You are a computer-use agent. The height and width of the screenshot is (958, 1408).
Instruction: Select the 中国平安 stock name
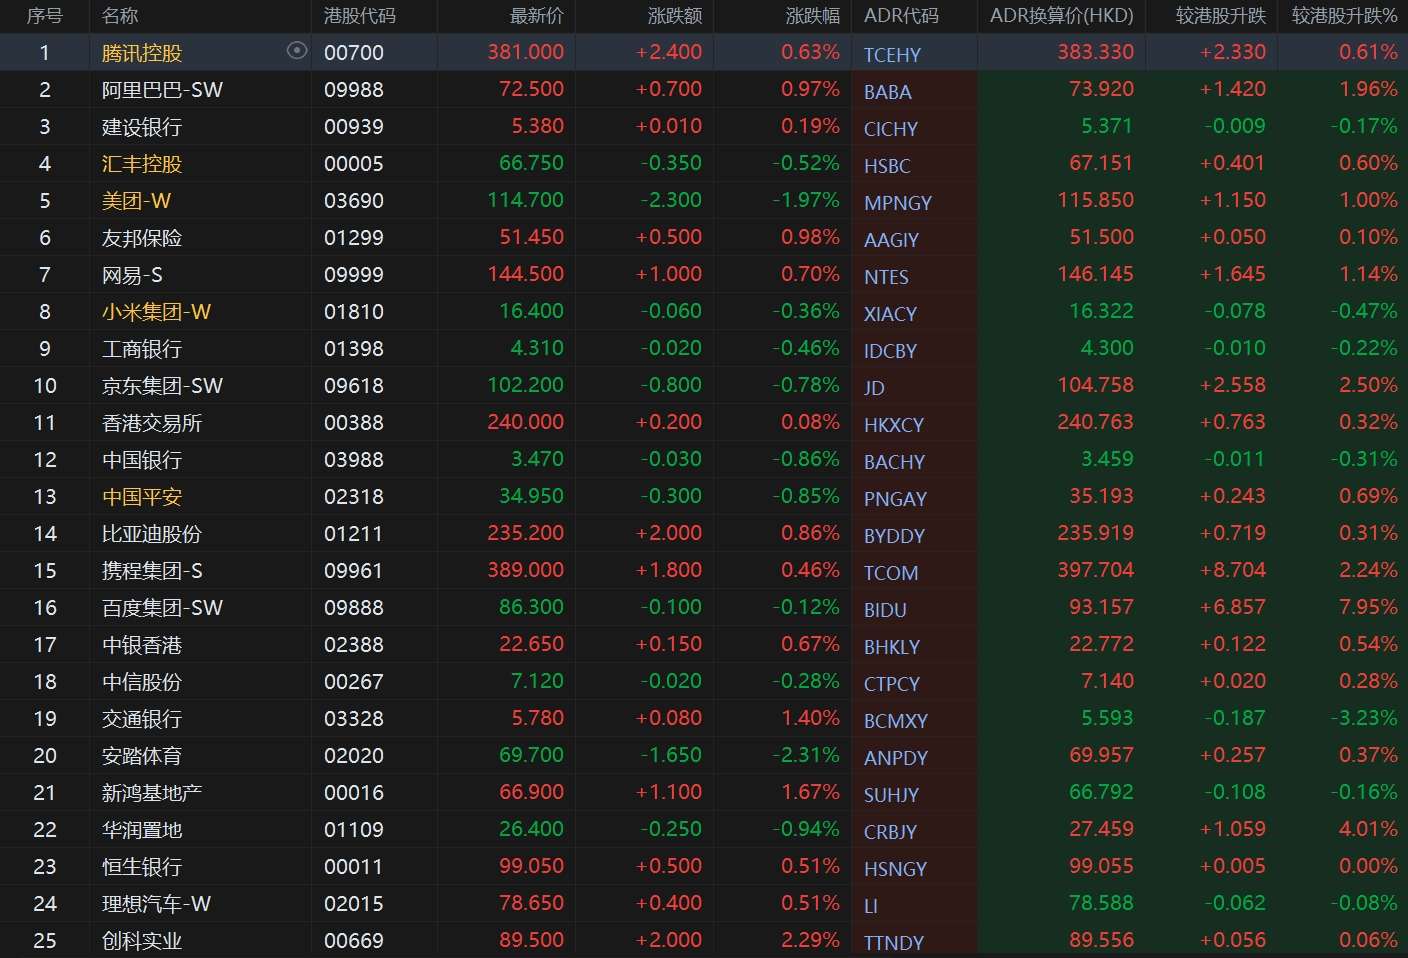coord(142,497)
